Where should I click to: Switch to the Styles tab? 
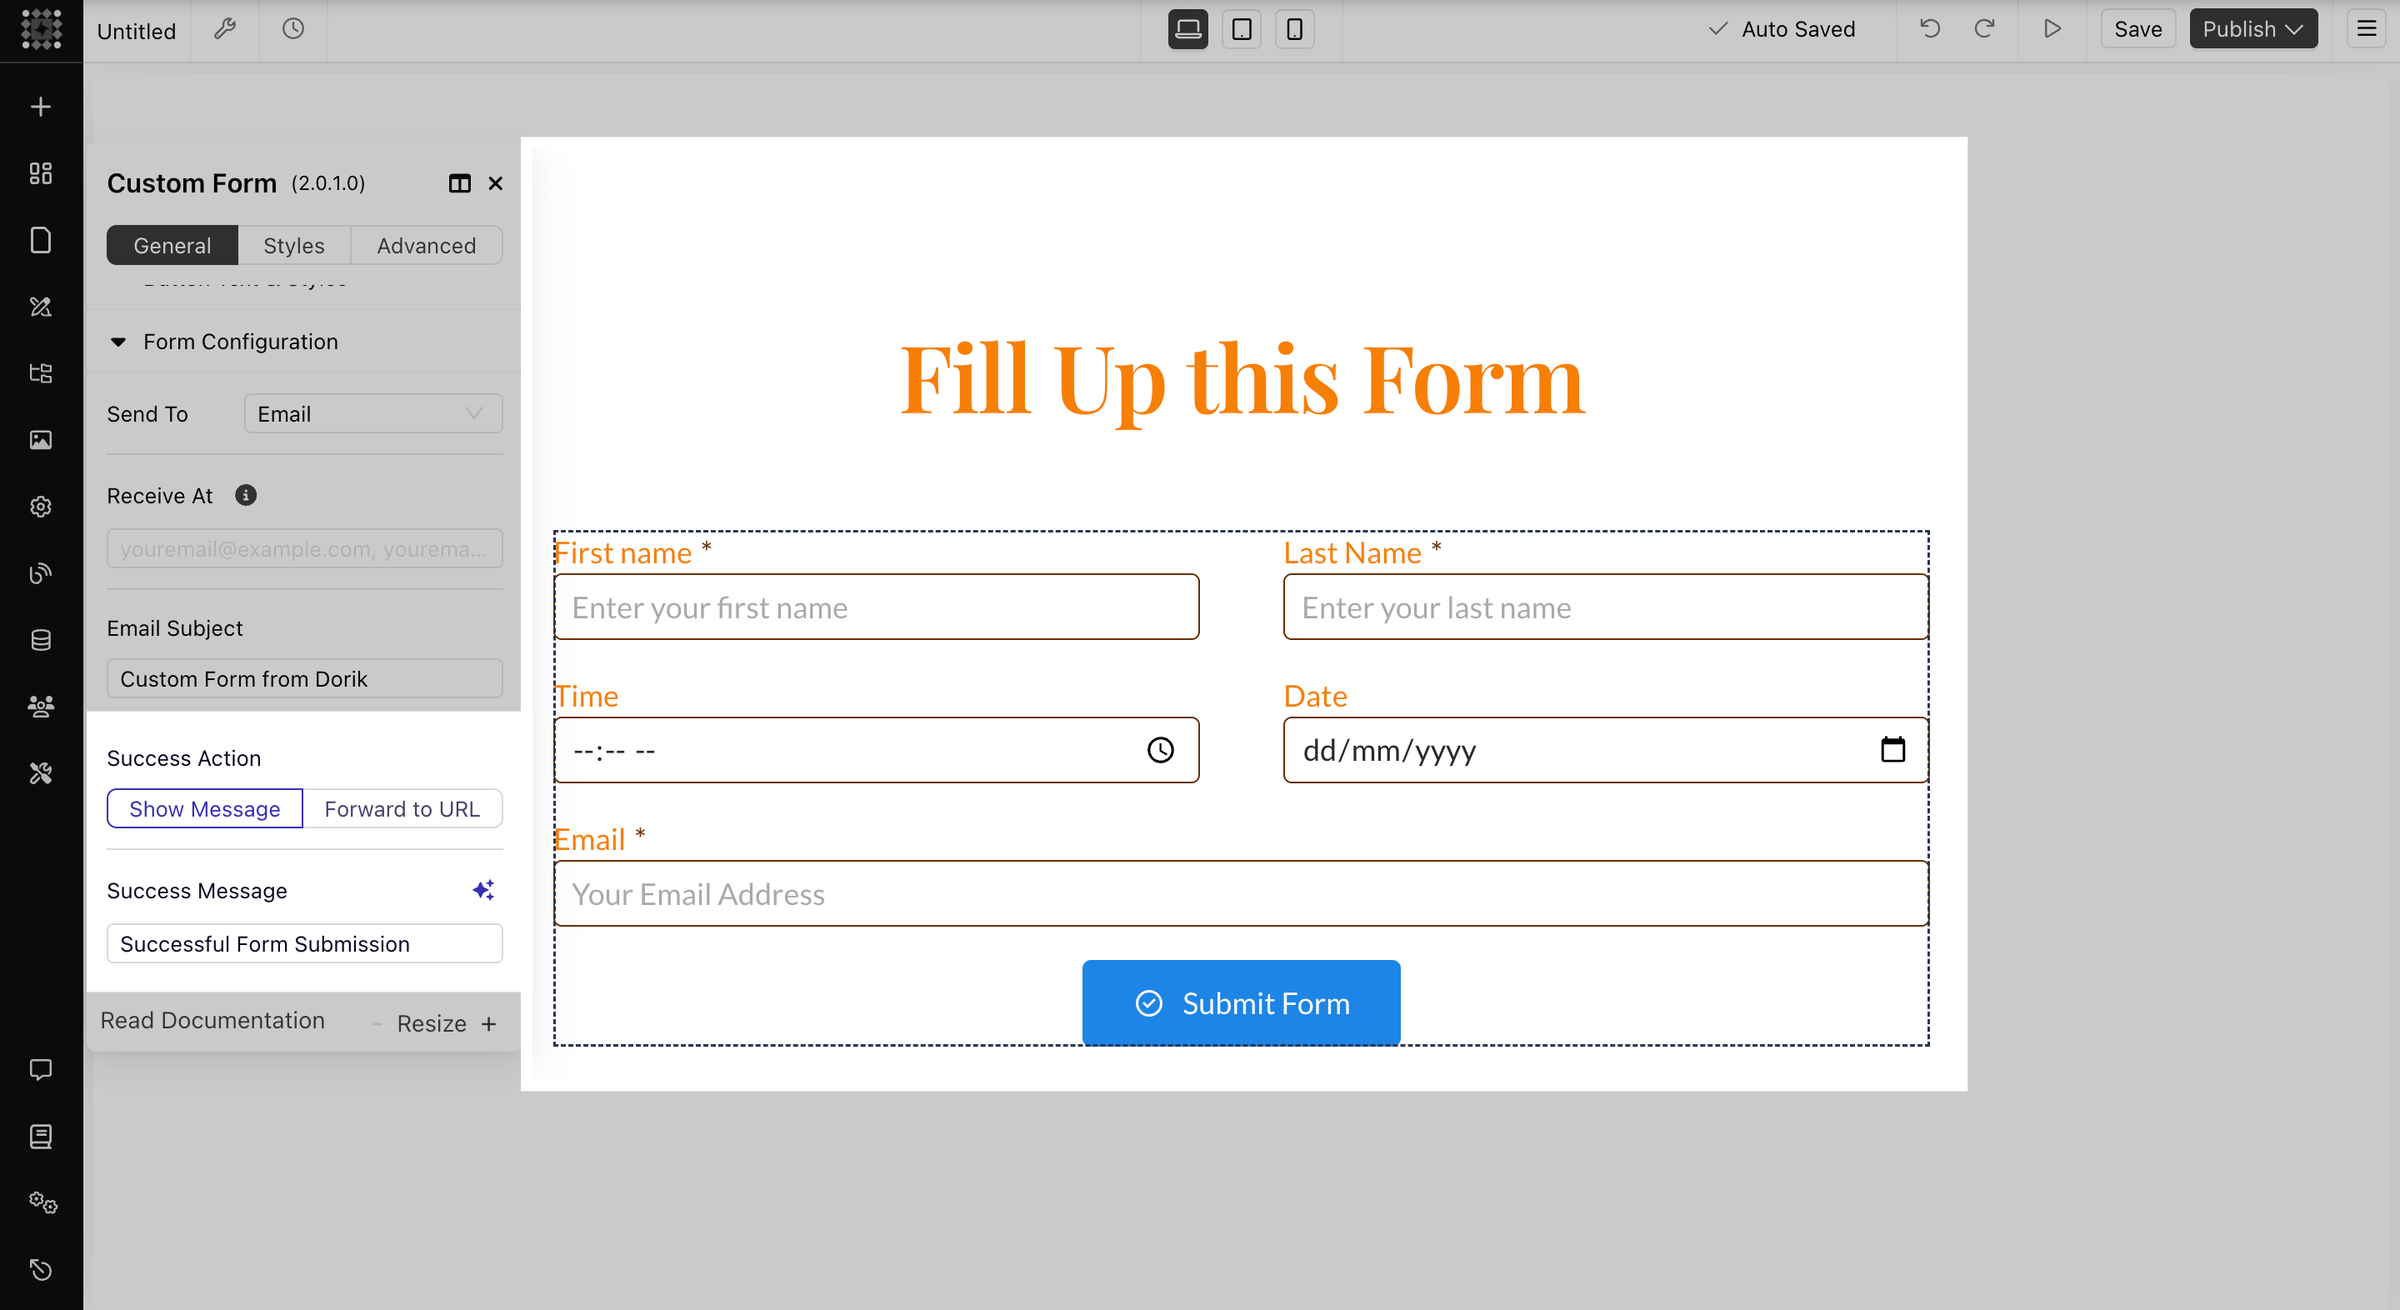pos(294,246)
